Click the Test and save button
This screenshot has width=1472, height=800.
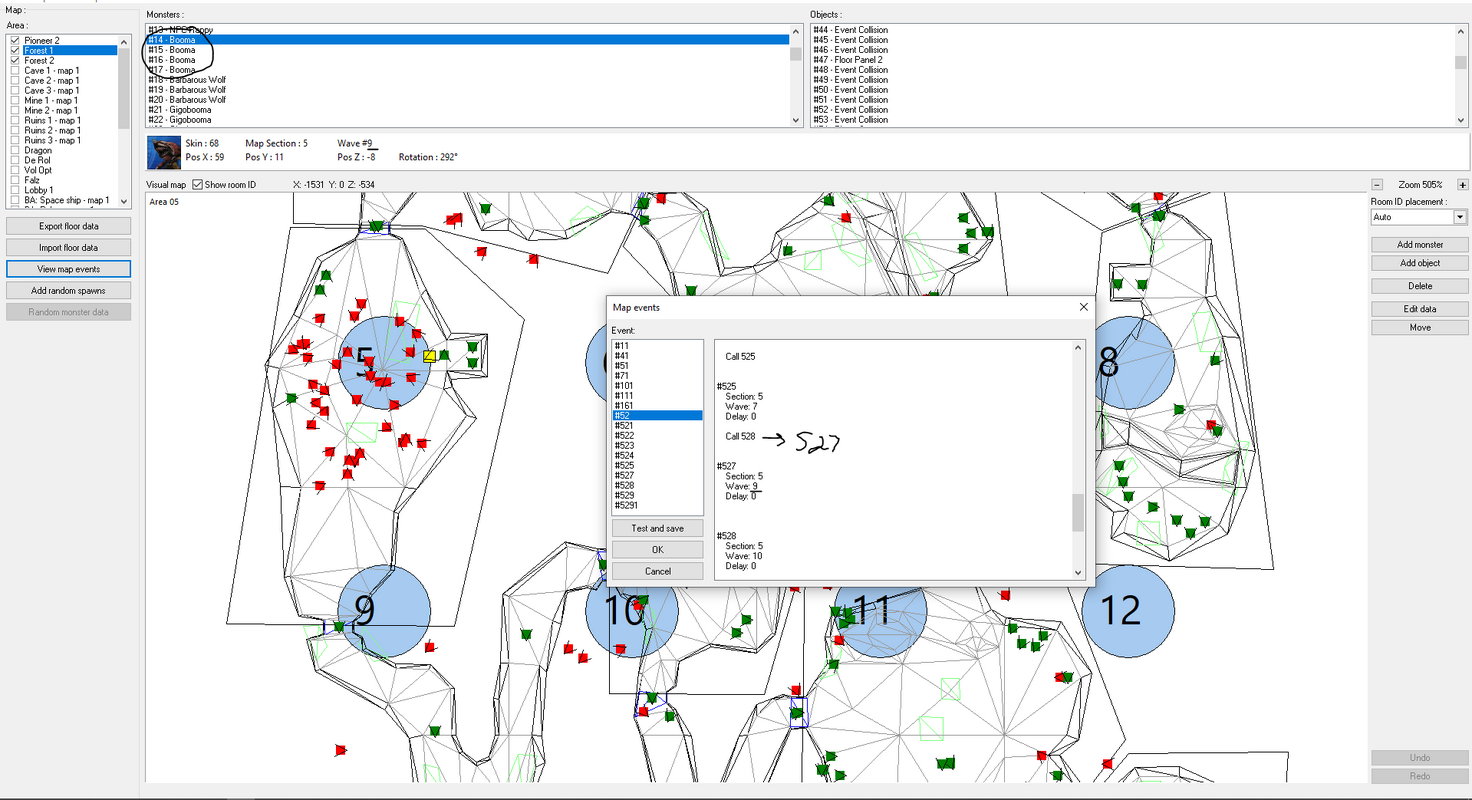point(657,528)
